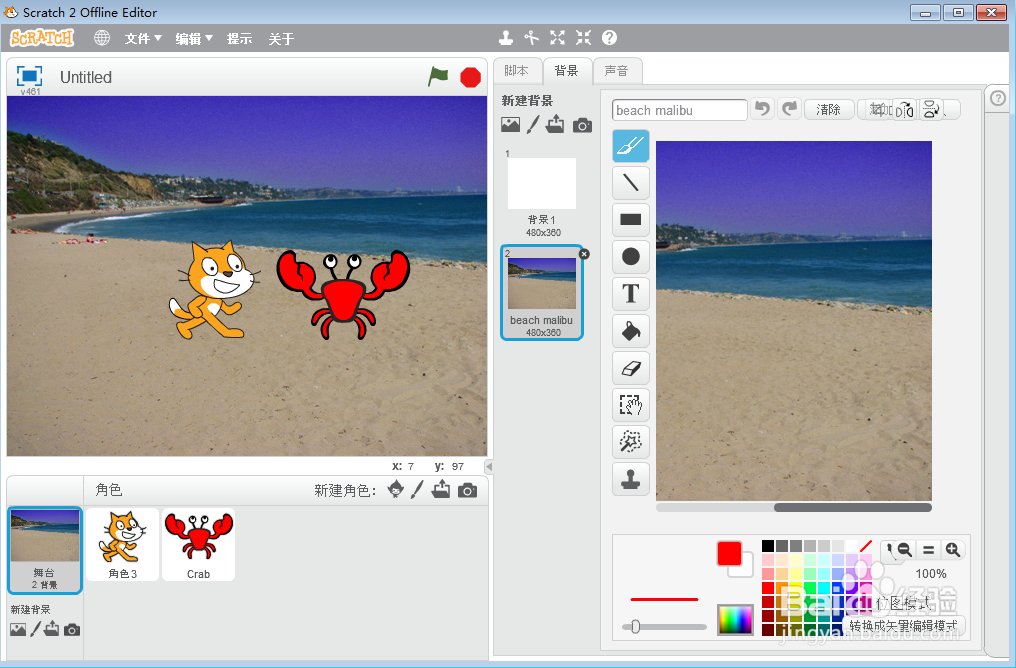Pick the black color swatch
Image resolution: width=1016 pixels, height=668 pixels.
pyautogui.click(x=768, y=546)
